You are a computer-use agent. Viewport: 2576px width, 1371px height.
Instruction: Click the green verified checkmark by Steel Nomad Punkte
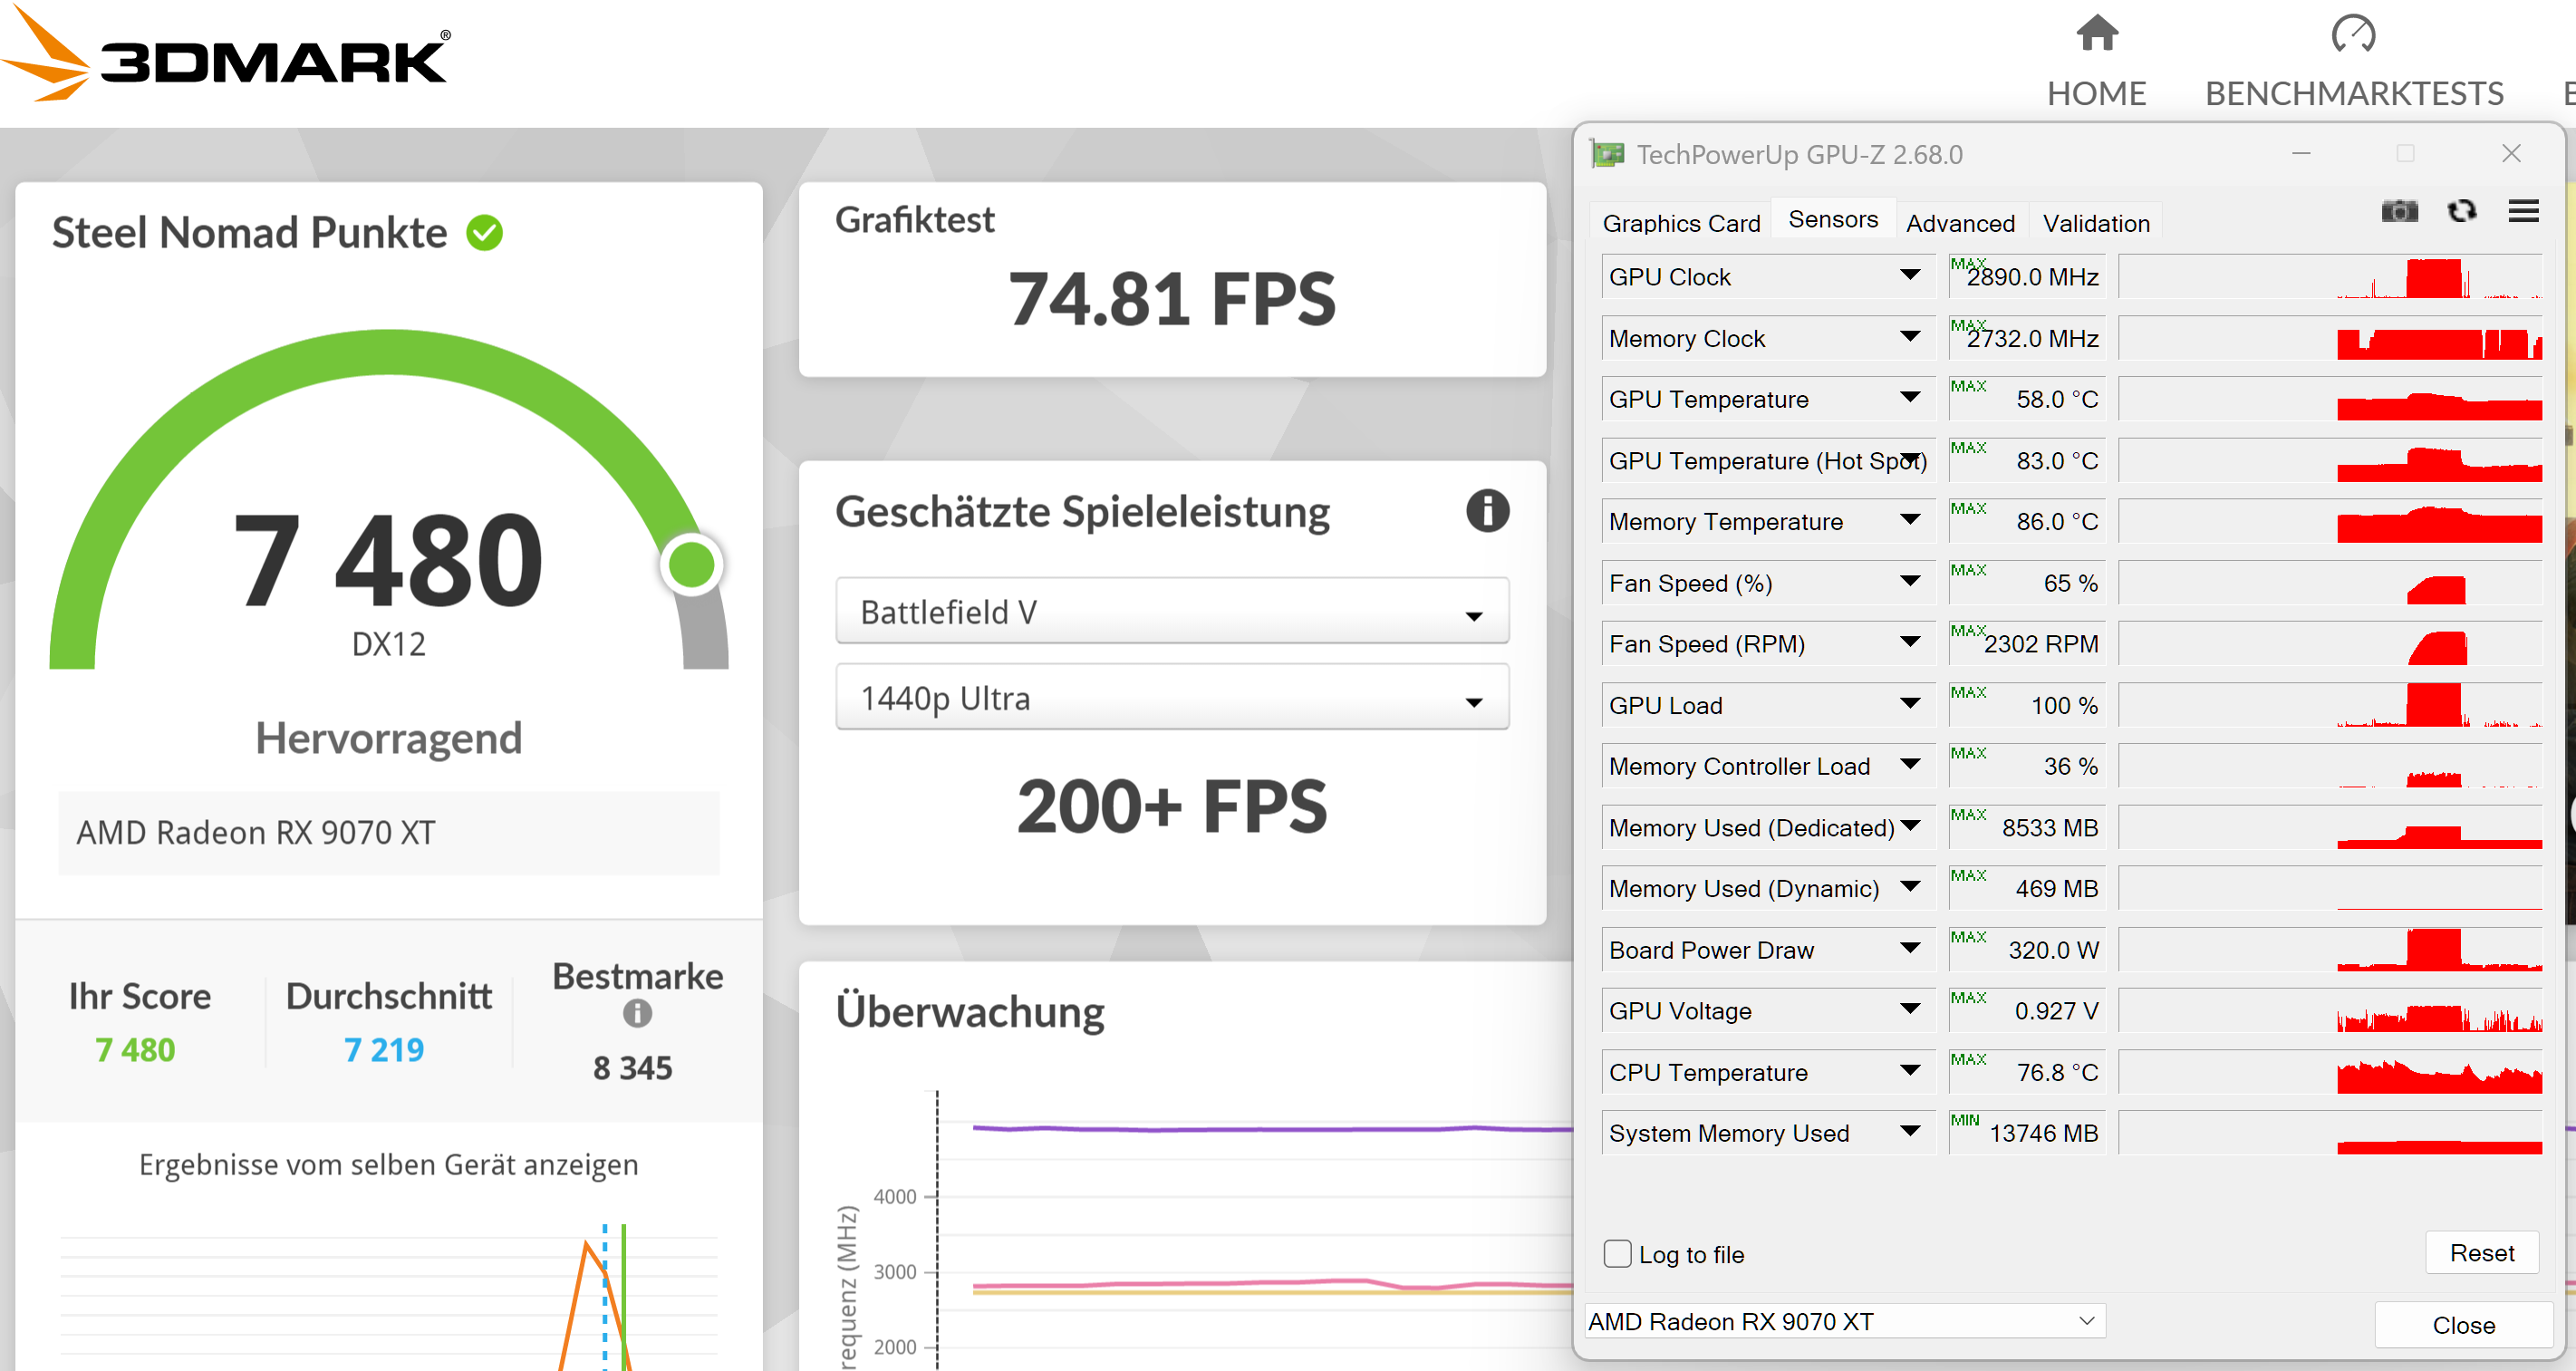coord(485,233)
